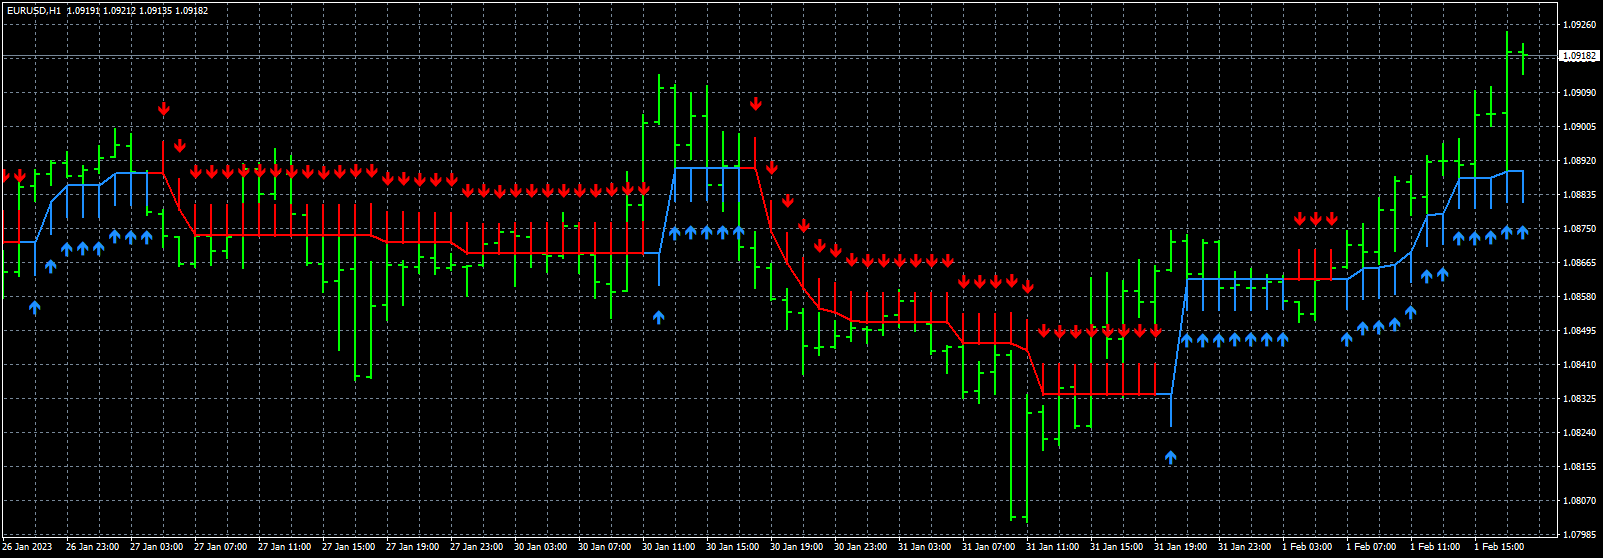Click the 30 Jan 15:00 time label
This screenshot has height=558, width=1603.
pyautogui.click(x=733, y=547)
